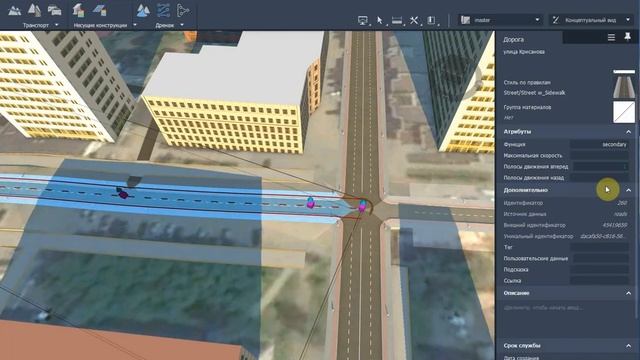Click the Подсказка input field
640x360 pixels.
[599, 269]
